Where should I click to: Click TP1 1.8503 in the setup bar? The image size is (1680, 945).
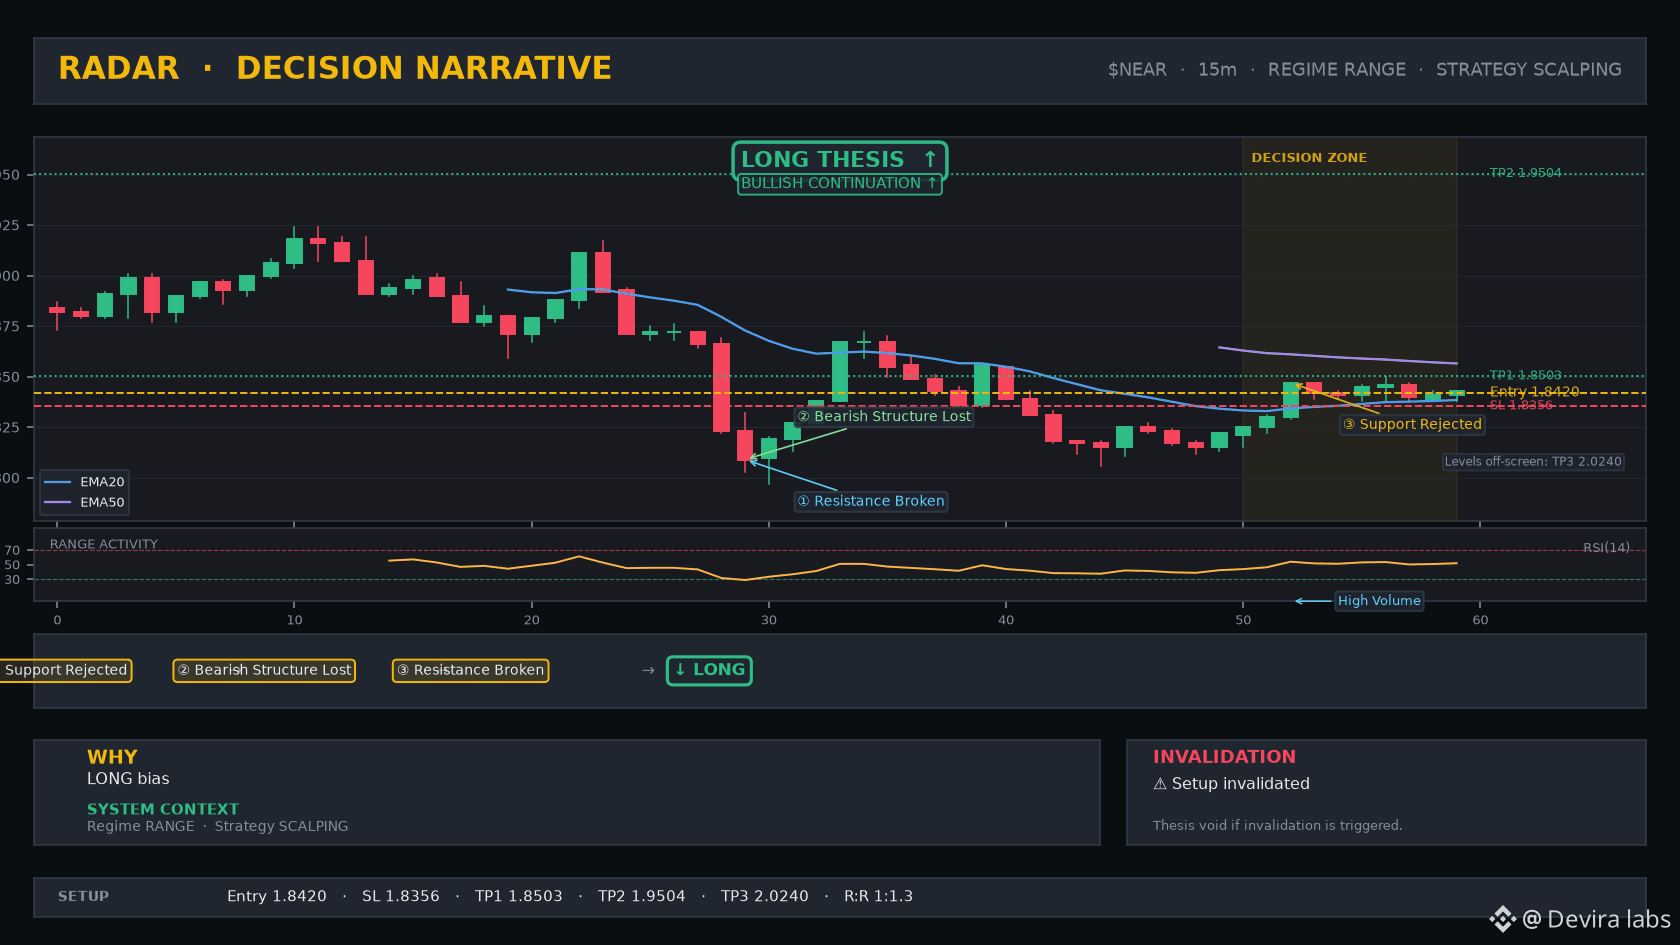coord(519,896)
